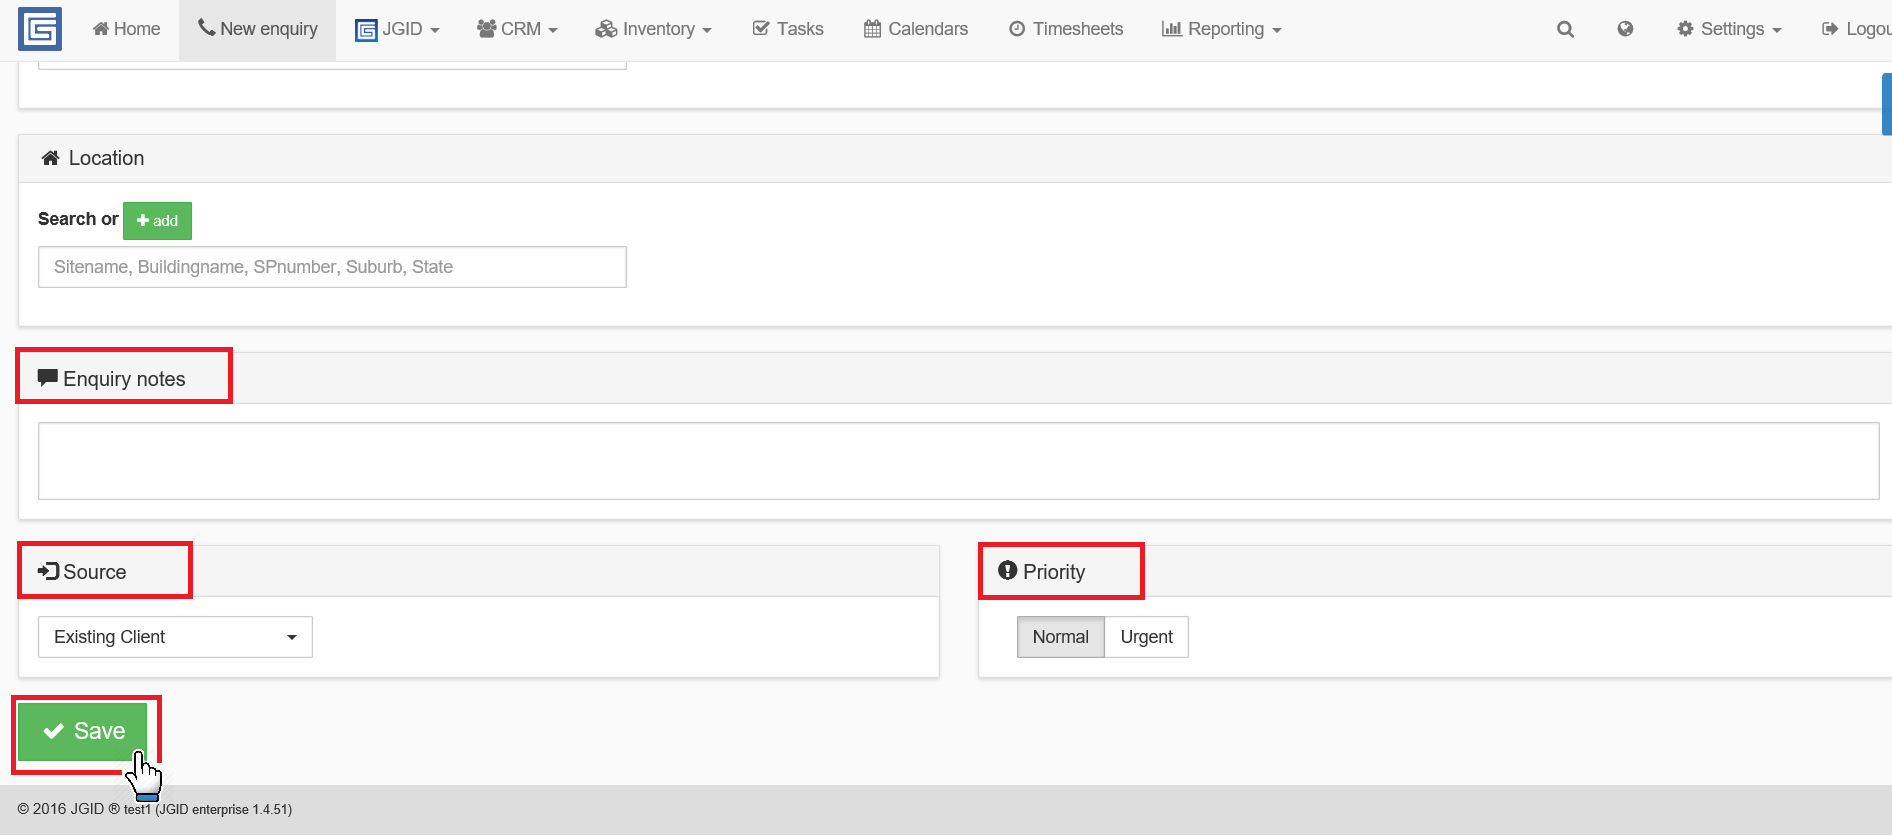This screenshot has width=1892, height=836.
Task: Click the Reporting bar chart icon
Action: 1172,29
